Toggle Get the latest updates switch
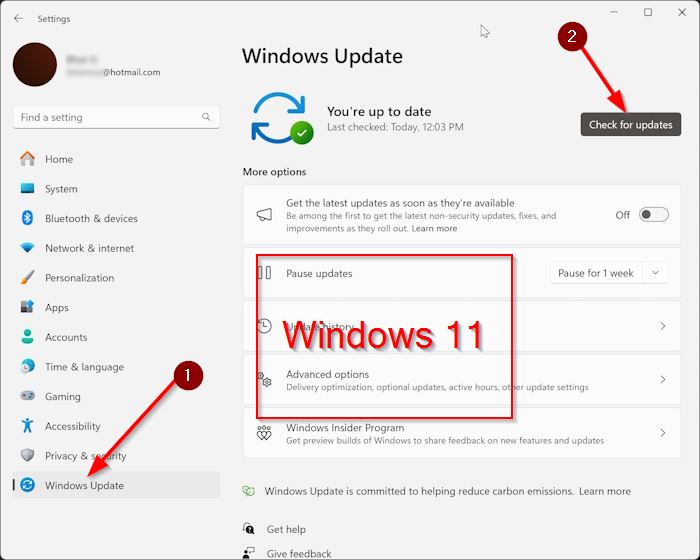The image size is (700, 560). [654, 215]
